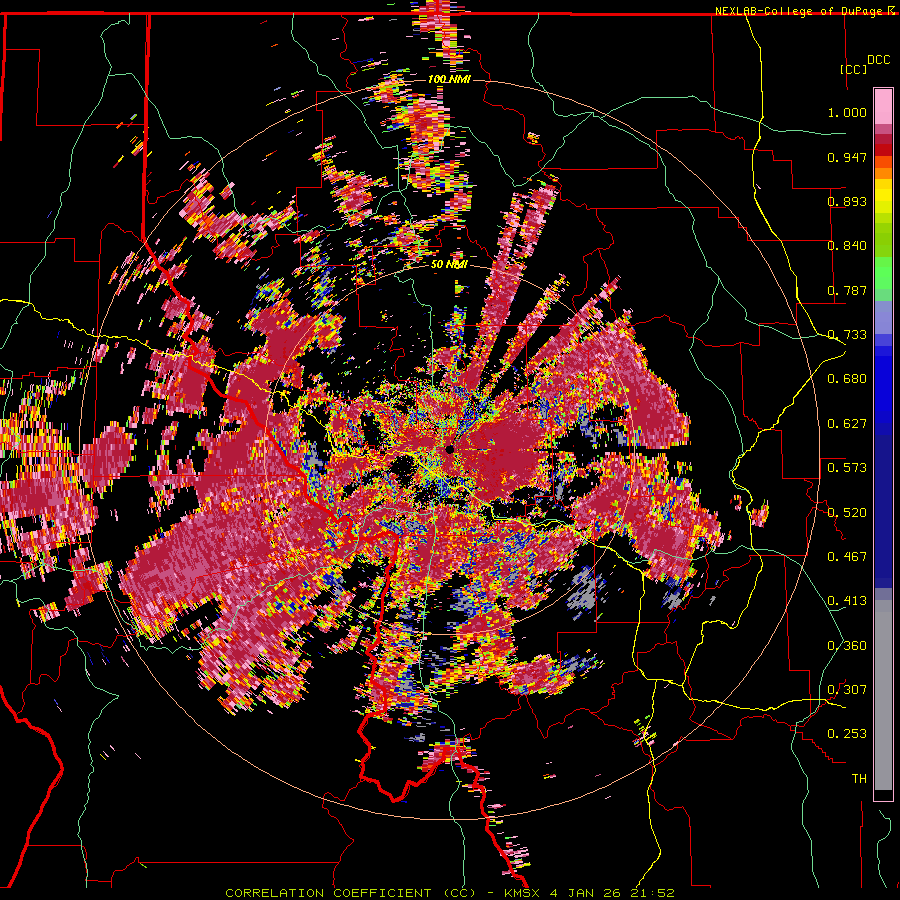This screenshot has height=900, width=900.
Task: Click the 0.520 legend value
Action: (x=847, y=513)
